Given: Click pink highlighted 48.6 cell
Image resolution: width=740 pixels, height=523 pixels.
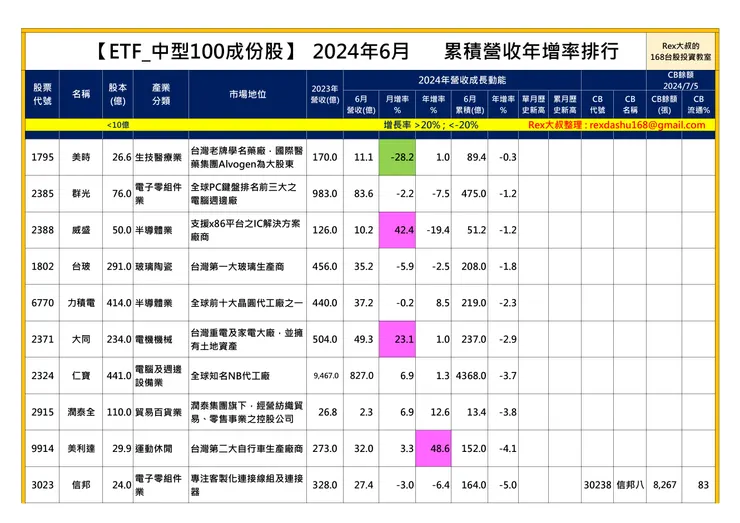Looking at the screenshot, I should point(433,448).
